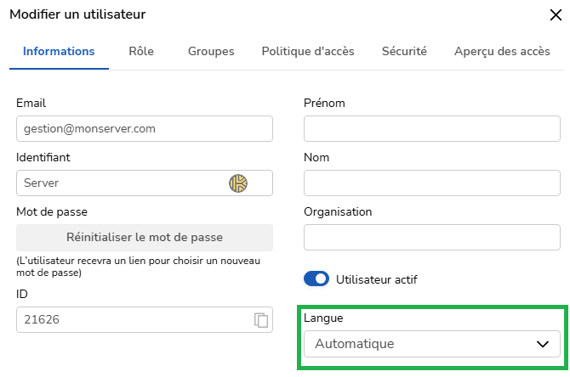The image size is (570, 377).
Task: Select the Organisation input field
Action: [432, 237]
